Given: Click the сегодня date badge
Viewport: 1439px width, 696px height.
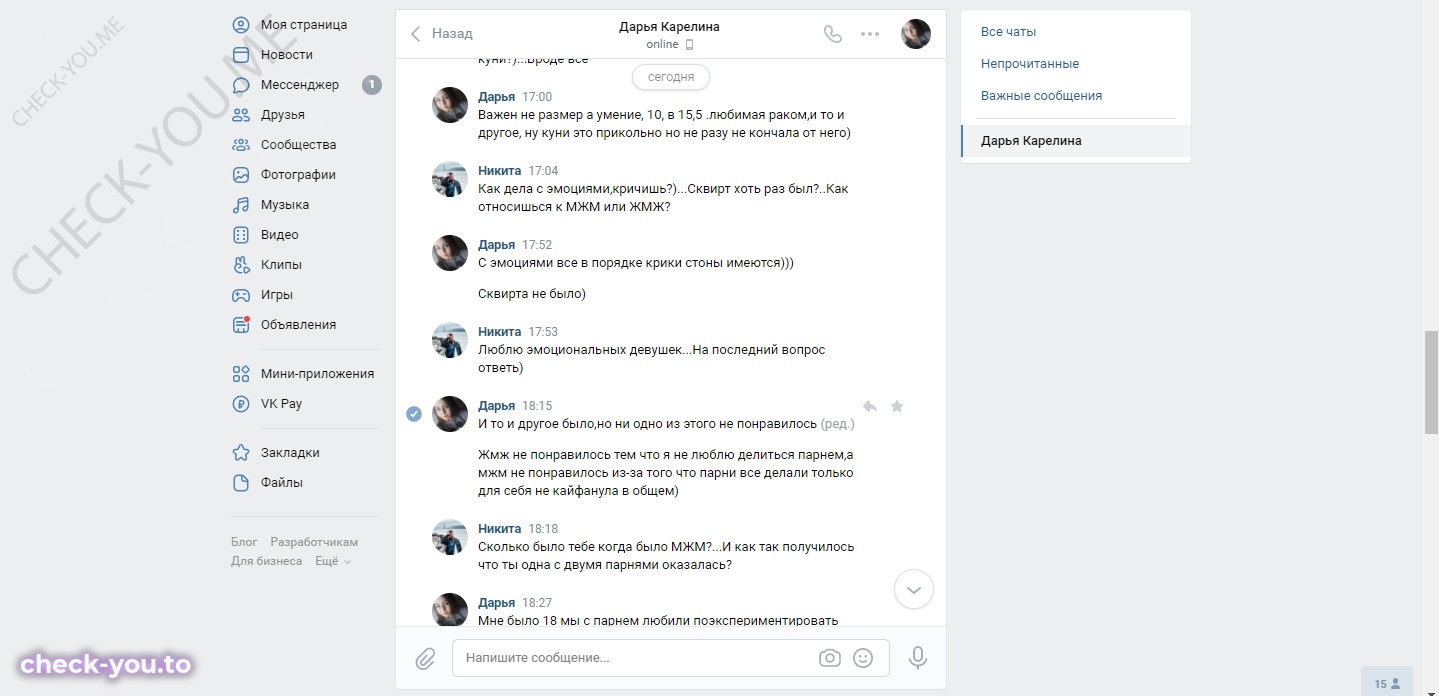Looking at the screenshot, I should click(671, 77).
